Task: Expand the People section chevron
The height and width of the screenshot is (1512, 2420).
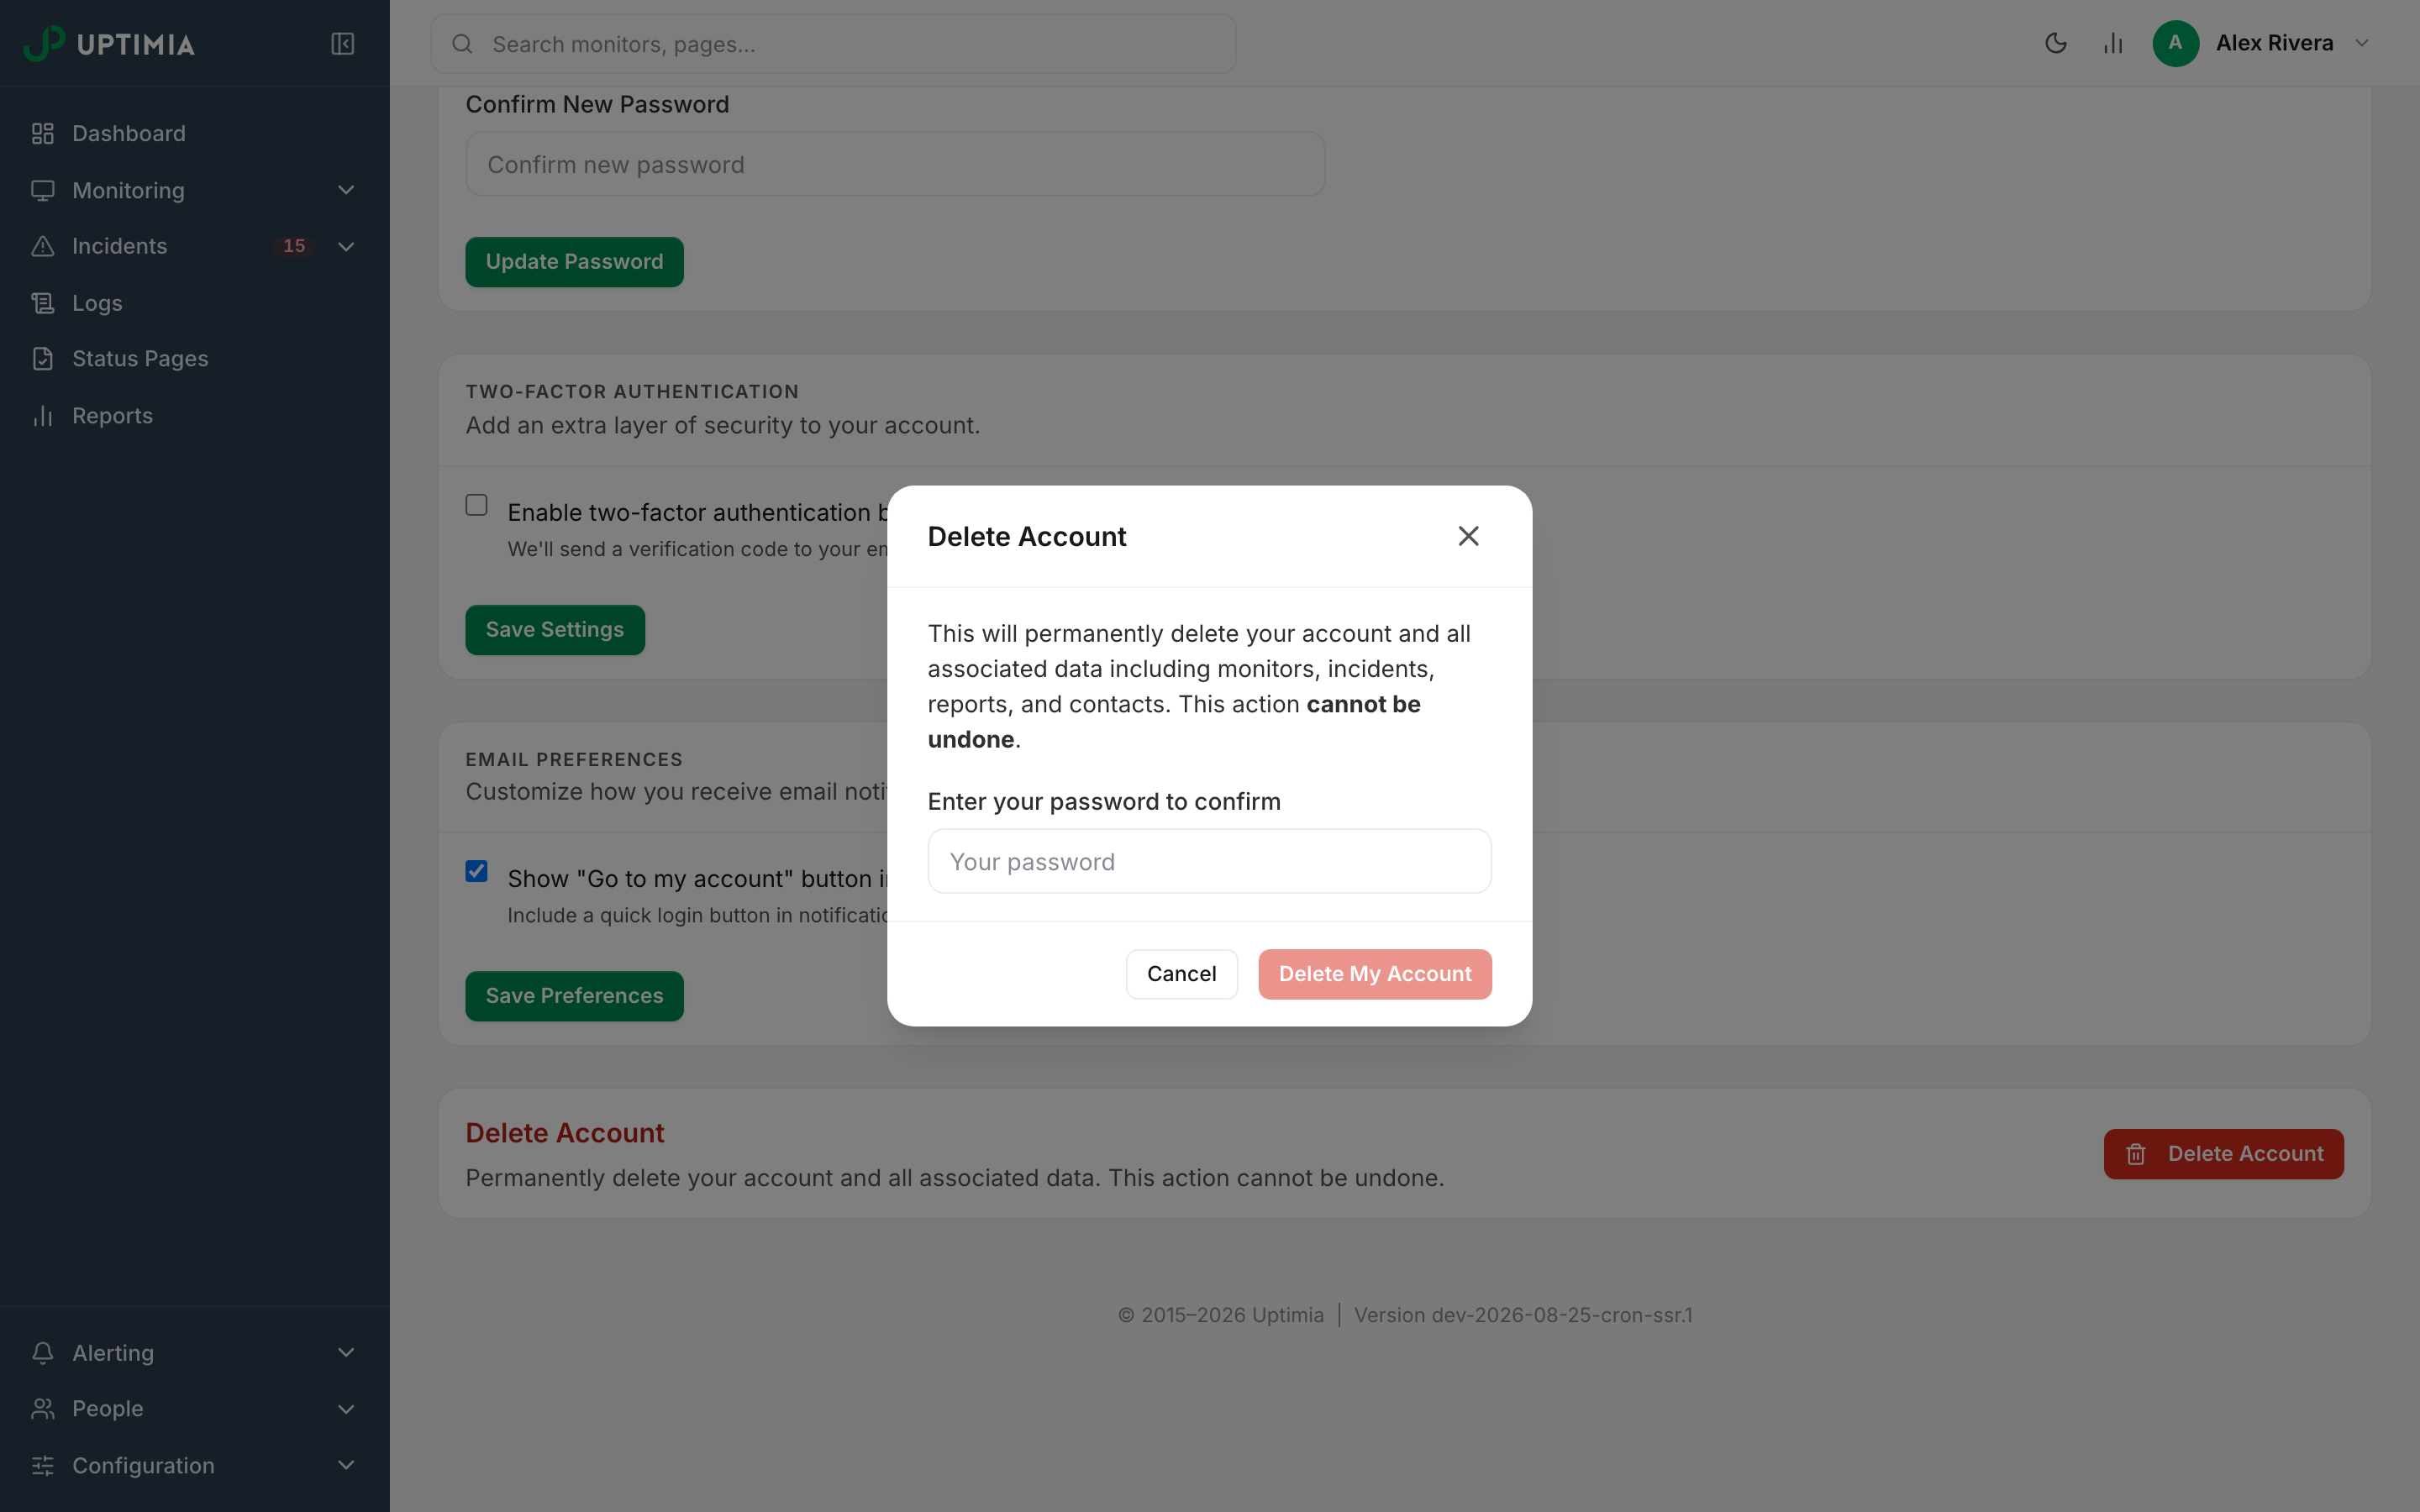Action: coord(346,1409)
